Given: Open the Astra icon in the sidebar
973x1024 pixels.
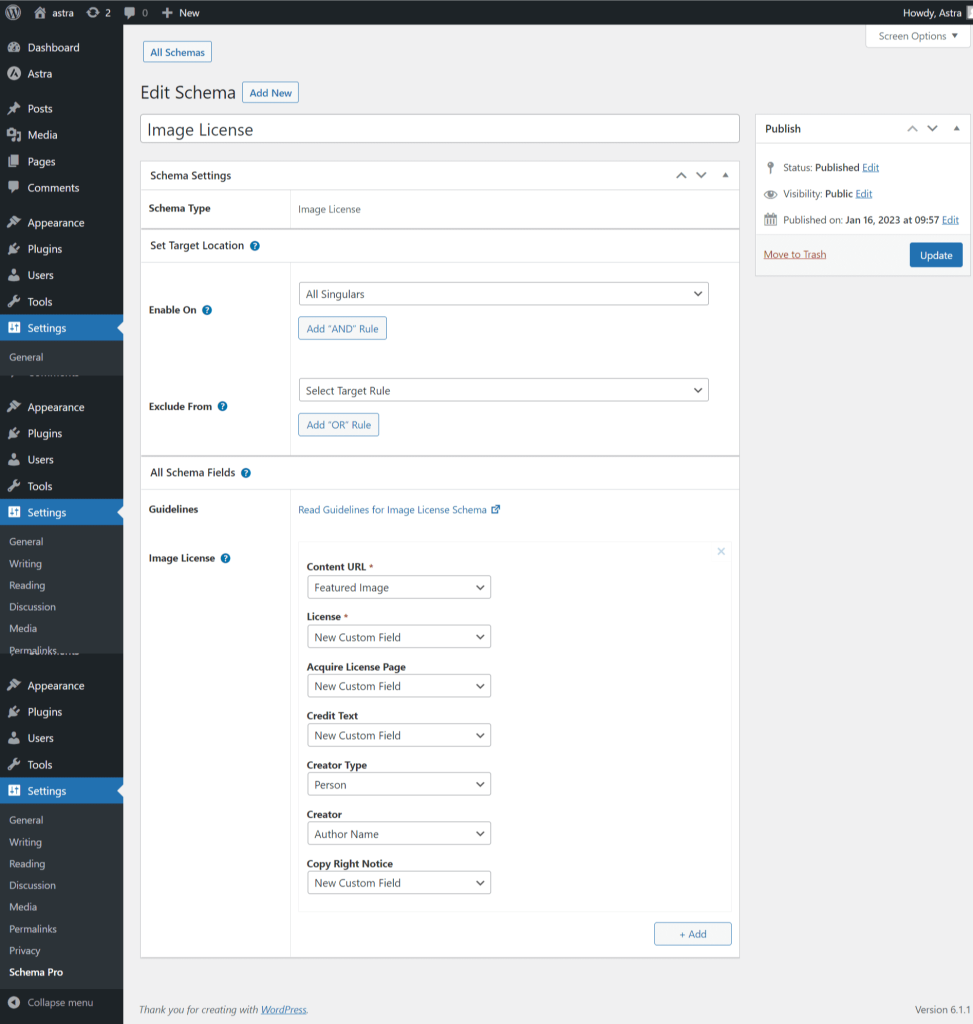Looking at the screenshot, I should point(14,73).
